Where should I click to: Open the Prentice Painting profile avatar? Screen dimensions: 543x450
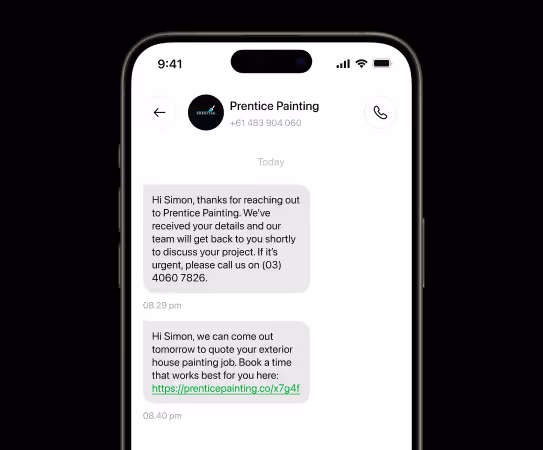tap(206, 113)
